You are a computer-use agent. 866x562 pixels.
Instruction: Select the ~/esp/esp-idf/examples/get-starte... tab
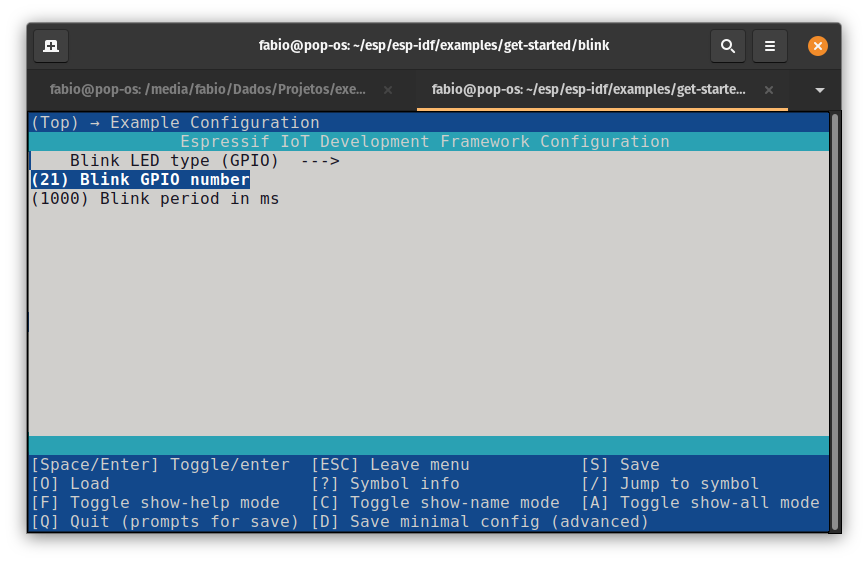pos(588,89)
